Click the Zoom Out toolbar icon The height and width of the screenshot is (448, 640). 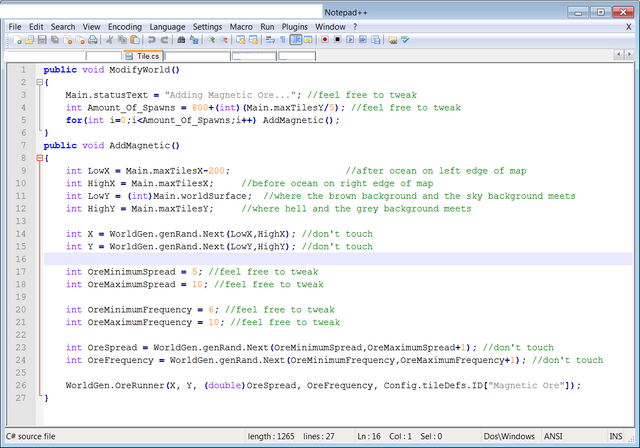point(224,40)
